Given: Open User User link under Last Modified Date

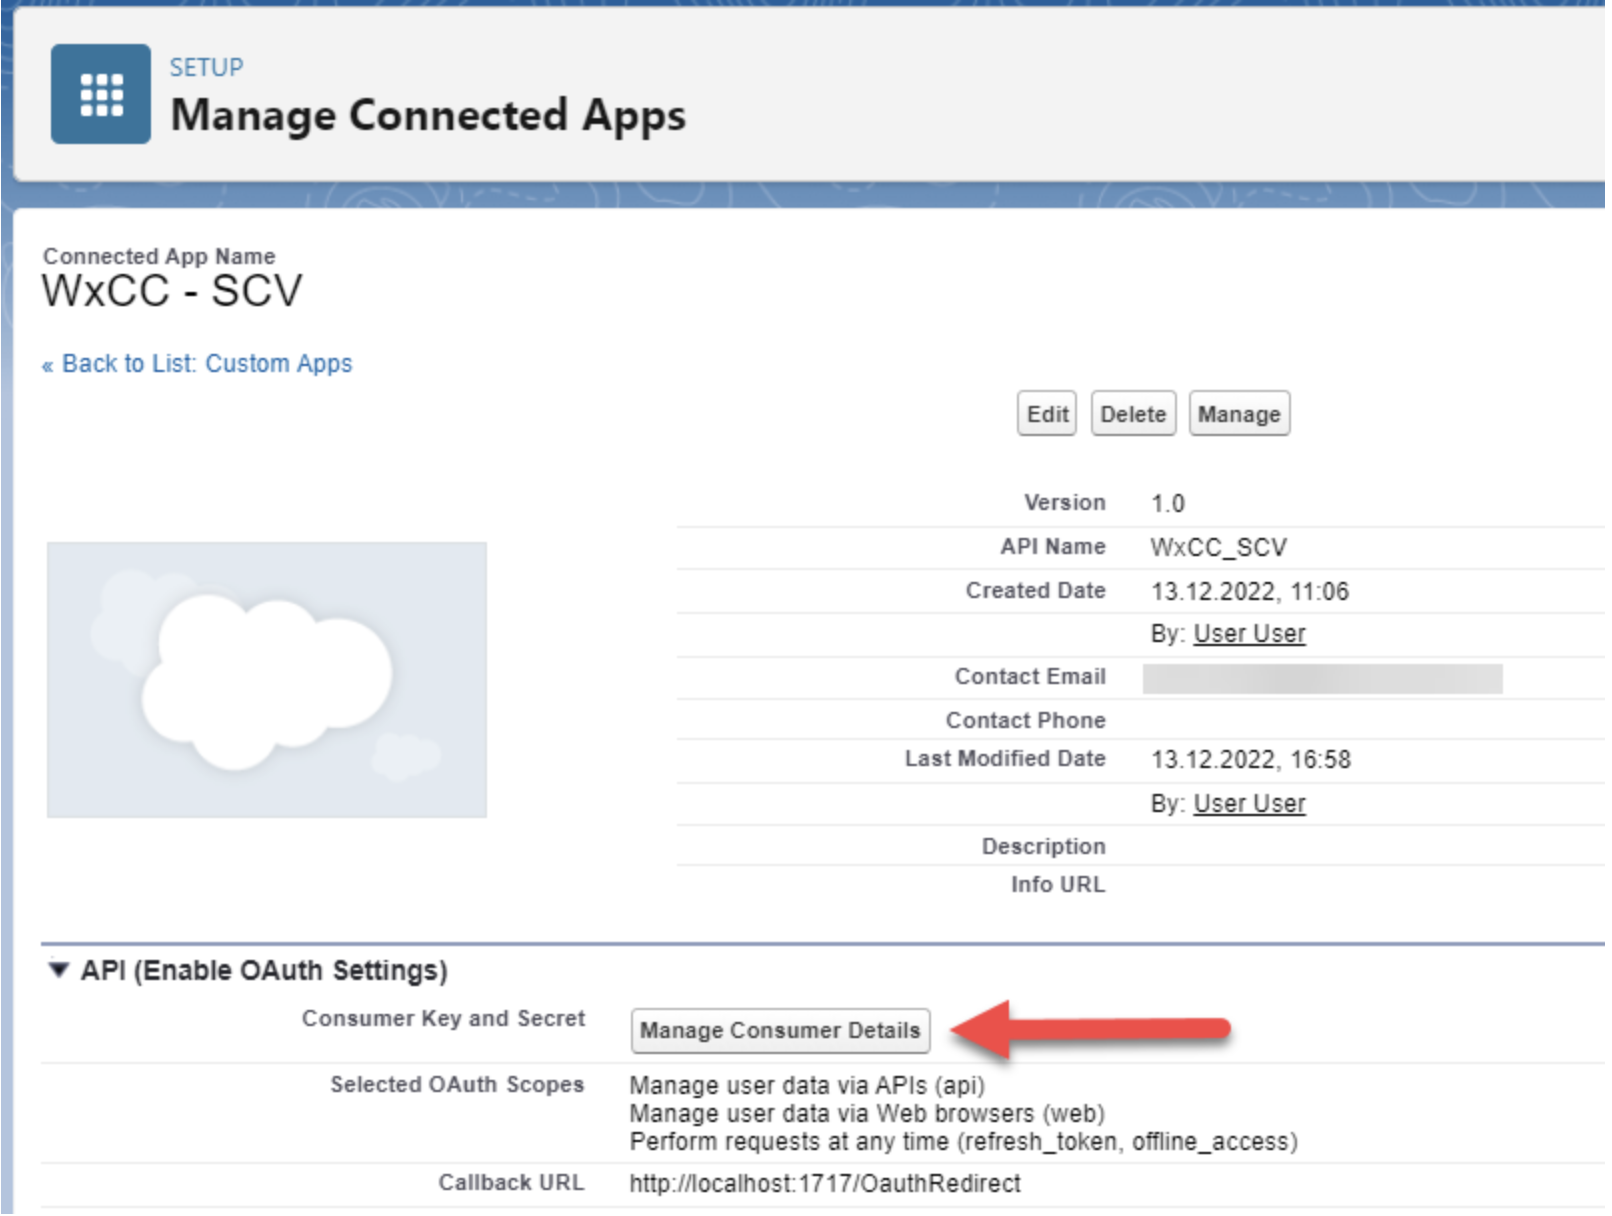Looking at the screenshot, I should (x=1249, y=804).
